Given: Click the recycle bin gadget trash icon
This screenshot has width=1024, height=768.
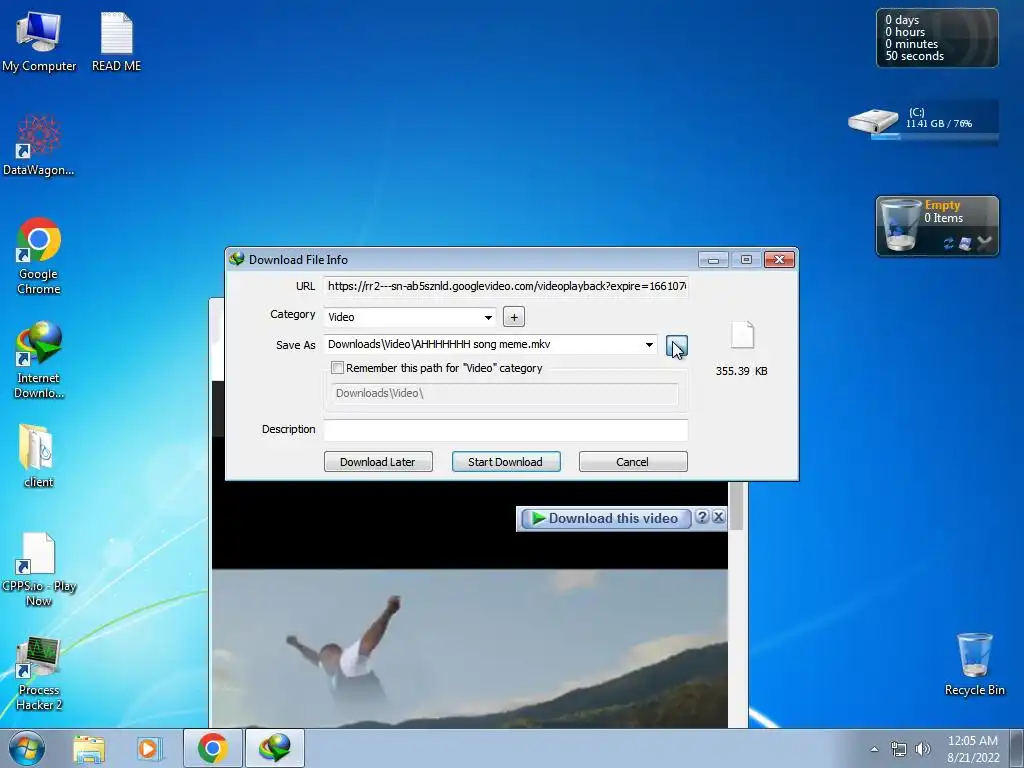Looking at the screenshot, I should (899, 225).
